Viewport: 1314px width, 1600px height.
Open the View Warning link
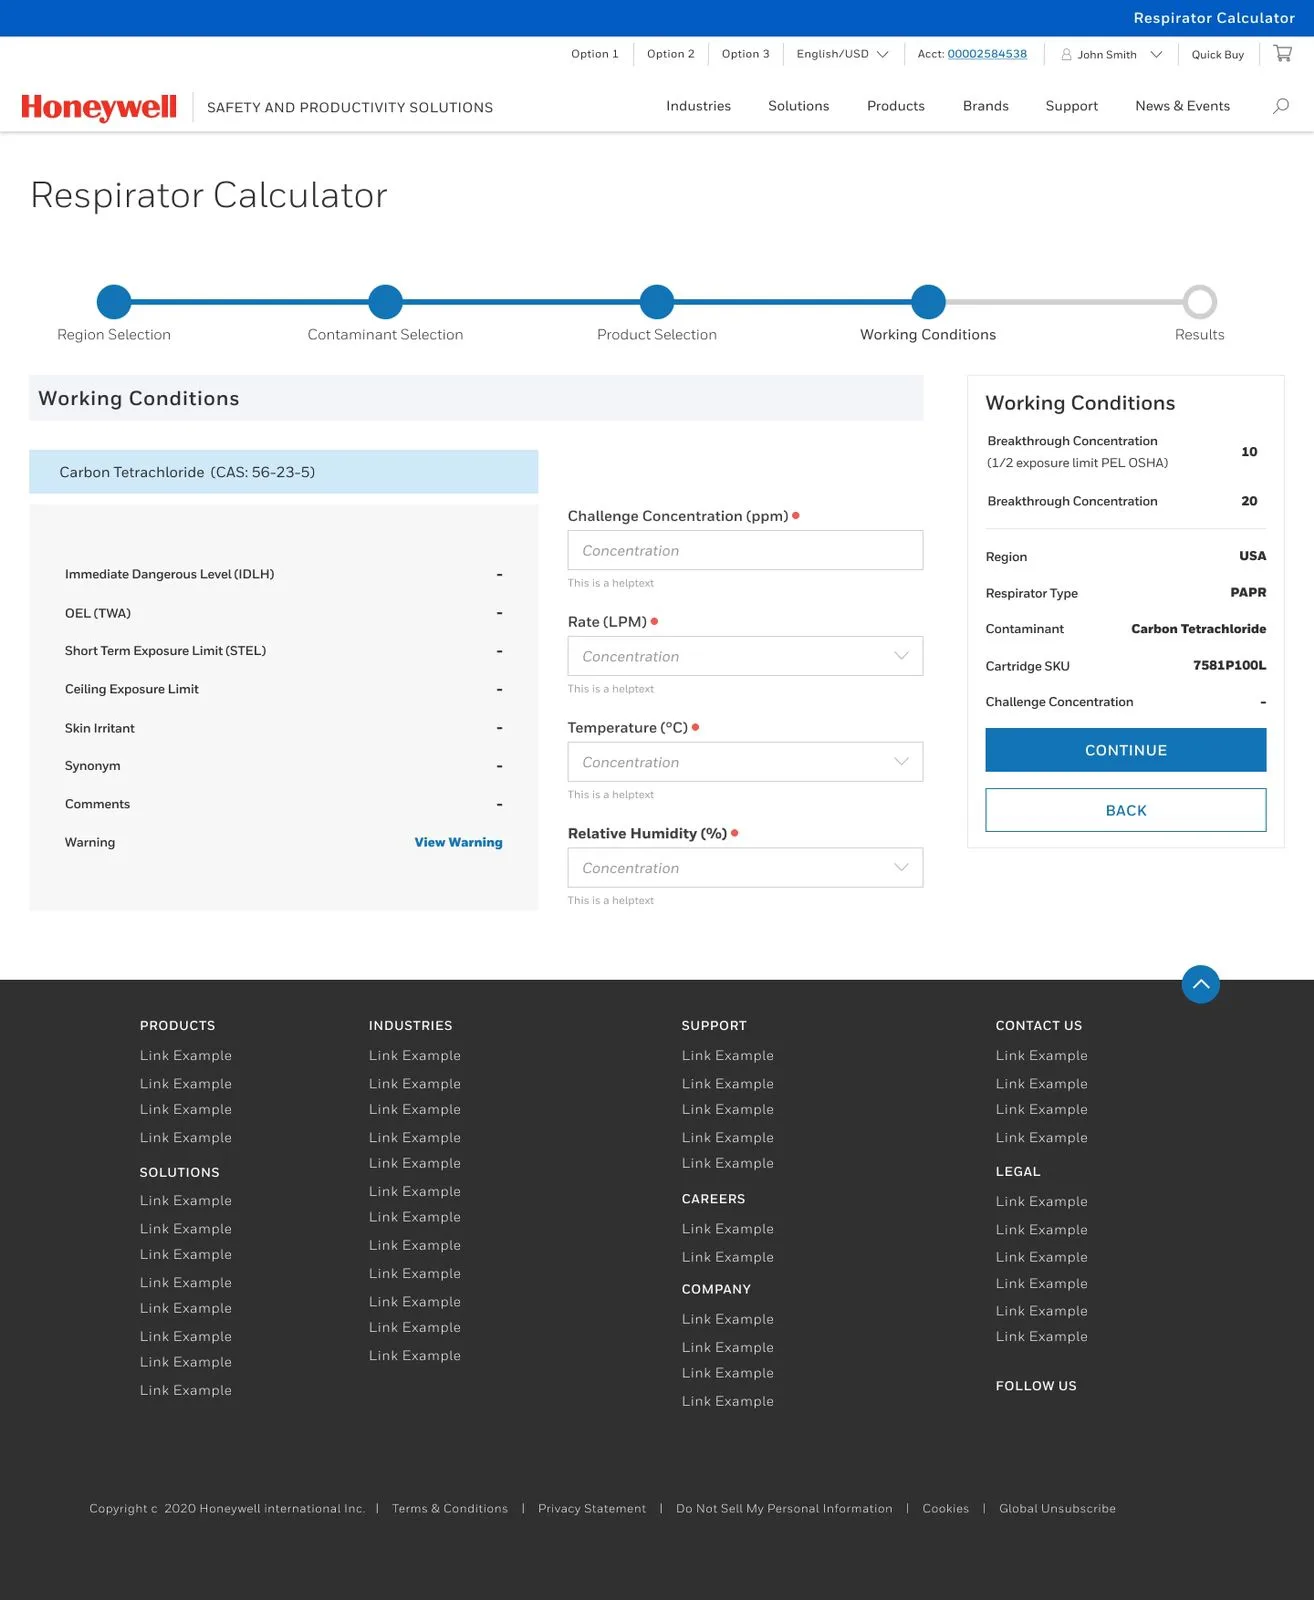point(458,842)
